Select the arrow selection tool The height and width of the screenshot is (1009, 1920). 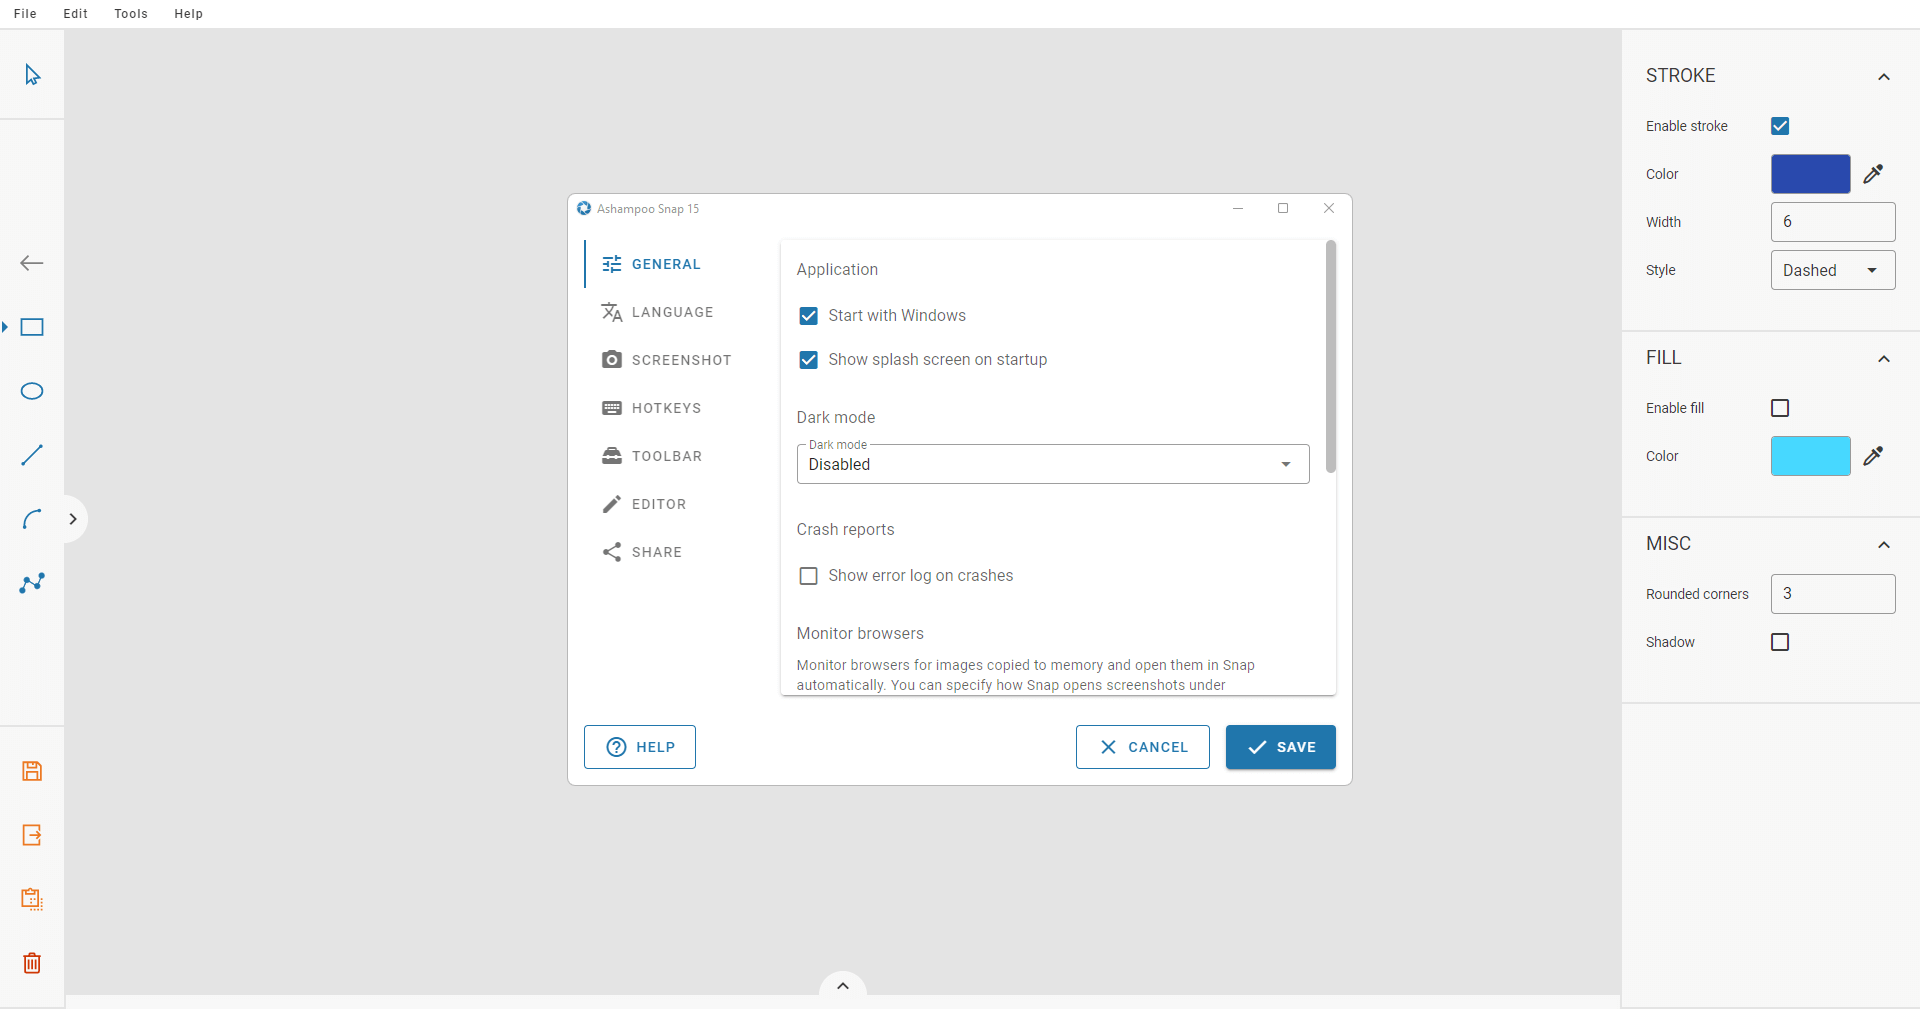32,74
